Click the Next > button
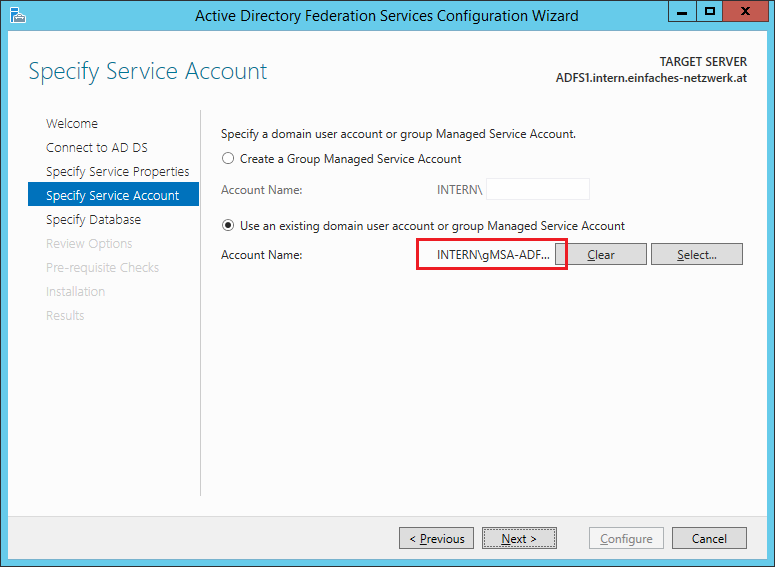The image size is (775, 567). pos(519,538)
